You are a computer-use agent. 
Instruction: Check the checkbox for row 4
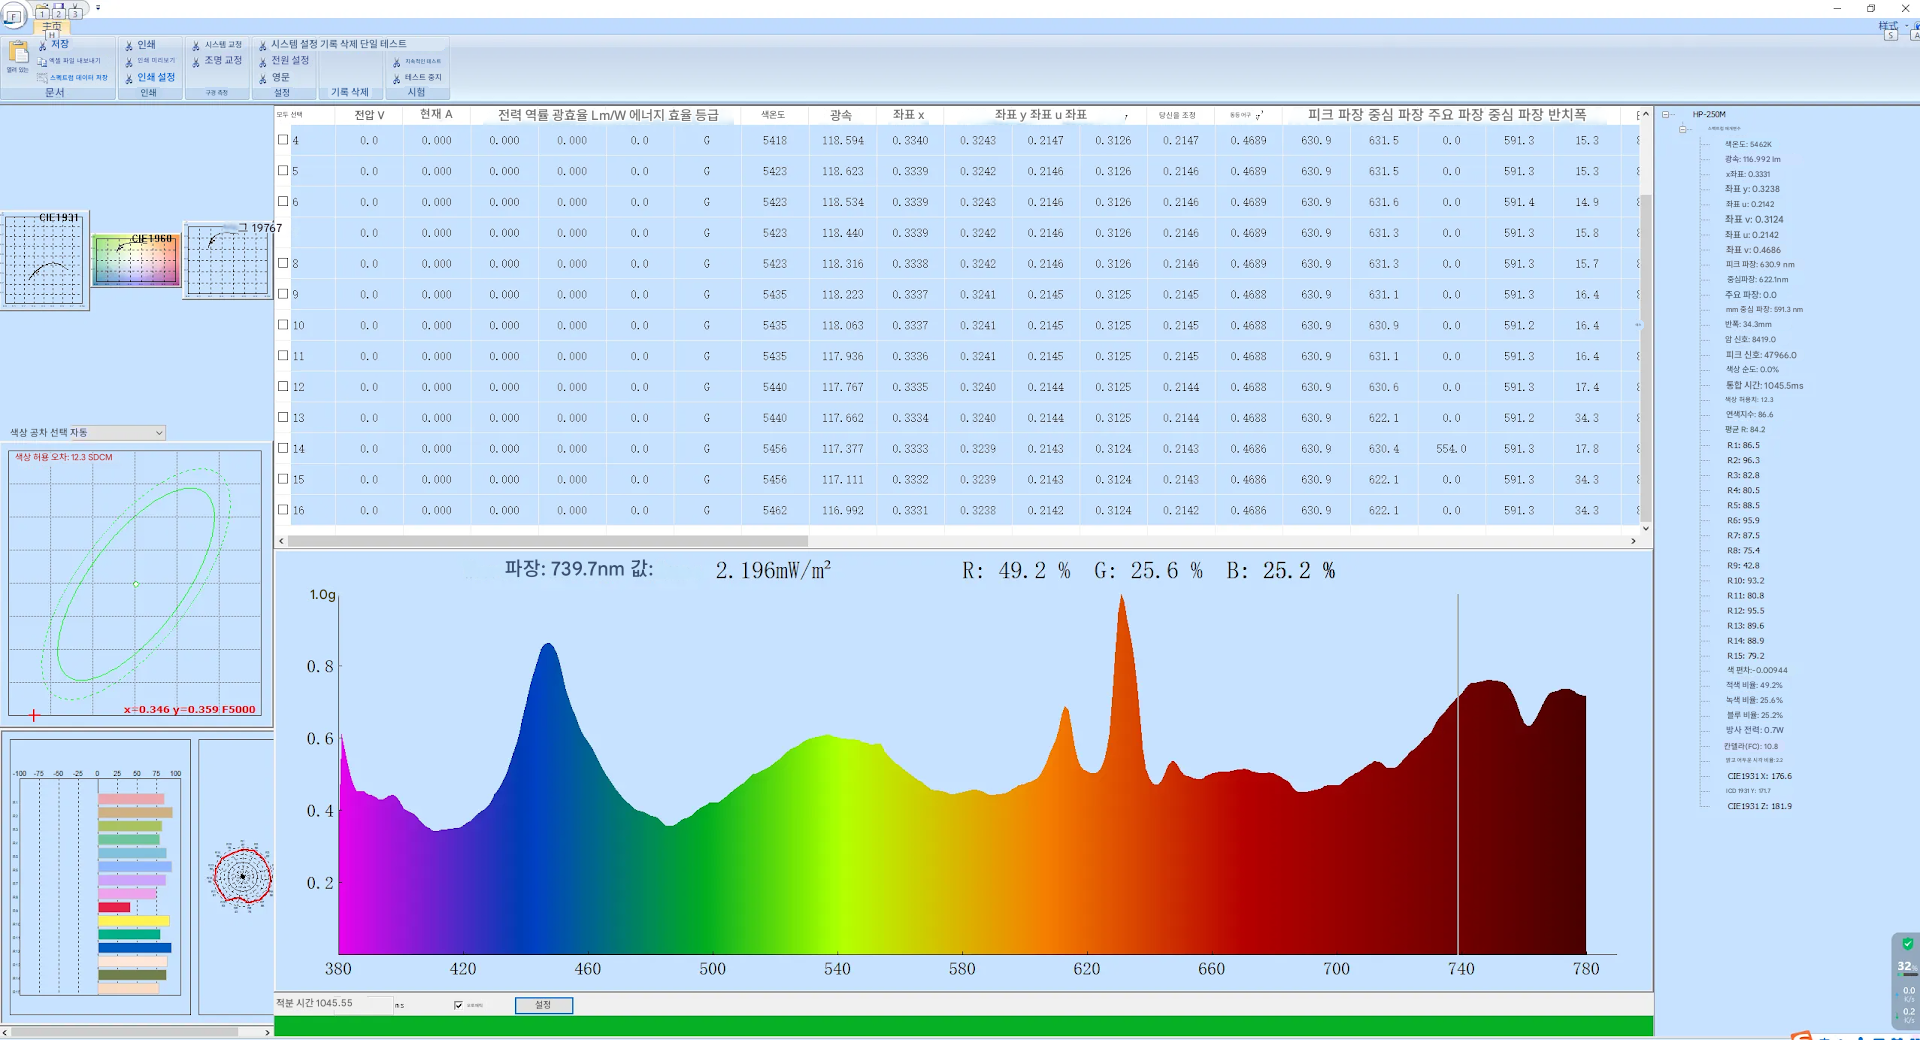[x=283, y=140]
